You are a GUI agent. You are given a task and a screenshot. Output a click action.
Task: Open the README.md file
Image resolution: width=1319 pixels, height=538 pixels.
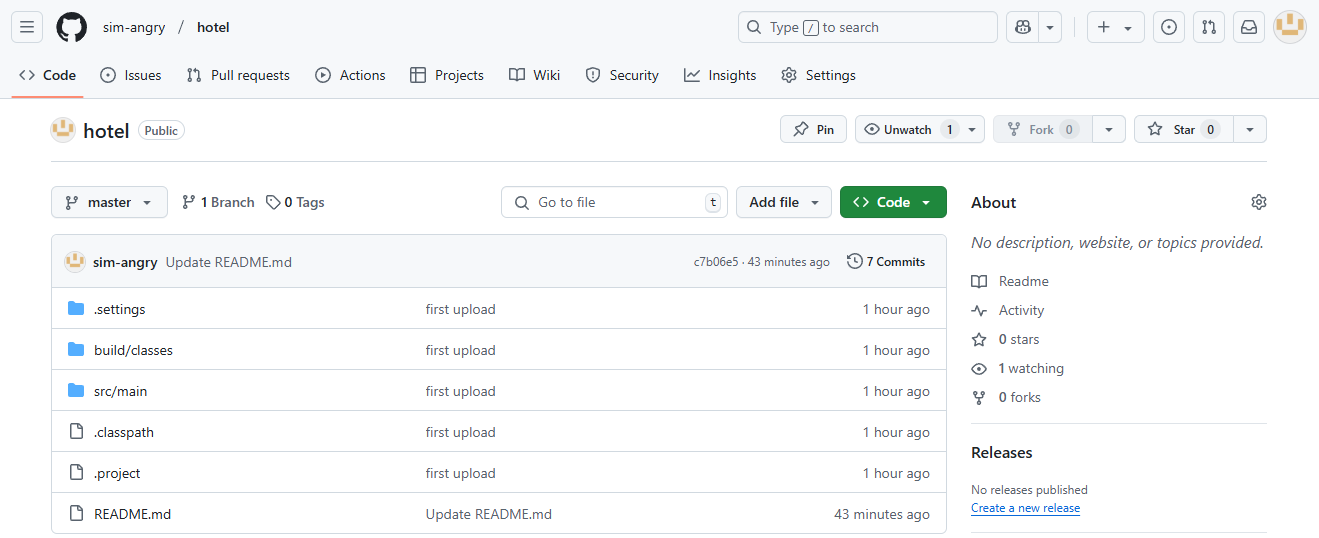pyautogui.click(x=132, y=514)
